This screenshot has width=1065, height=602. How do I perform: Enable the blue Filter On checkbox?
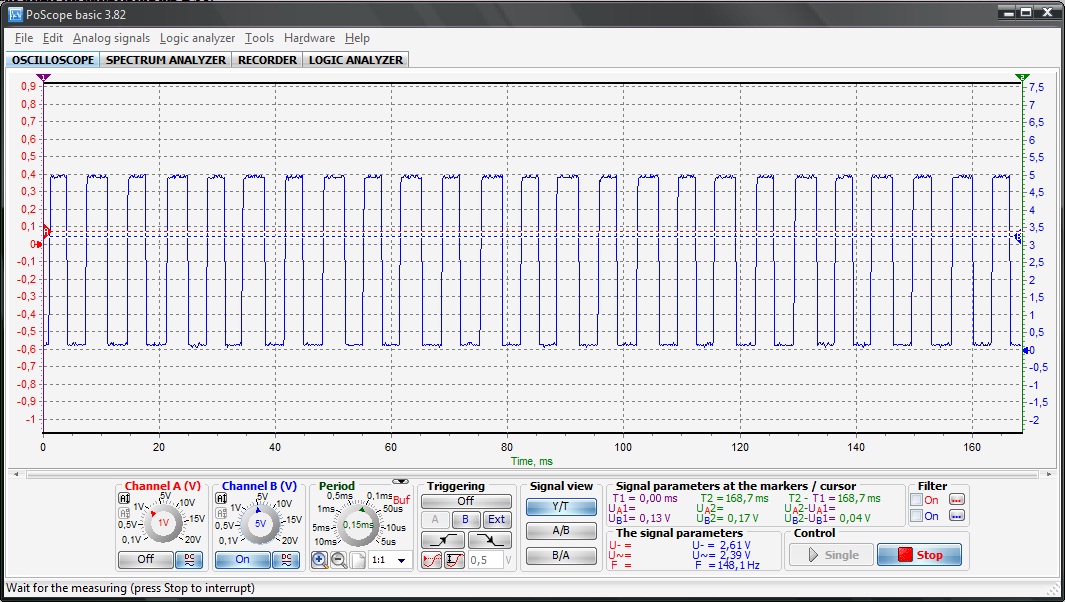click(x=916, y=516)
